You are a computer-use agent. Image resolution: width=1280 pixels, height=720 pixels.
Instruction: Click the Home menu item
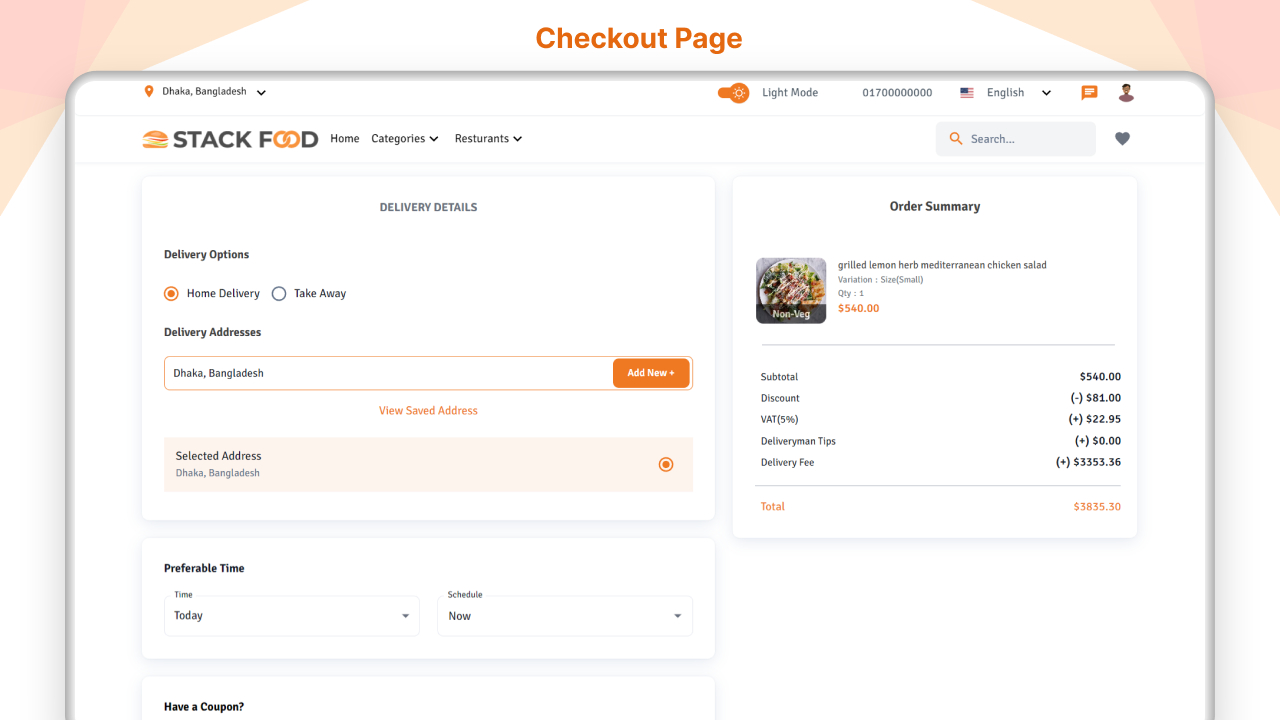[344, 139]
